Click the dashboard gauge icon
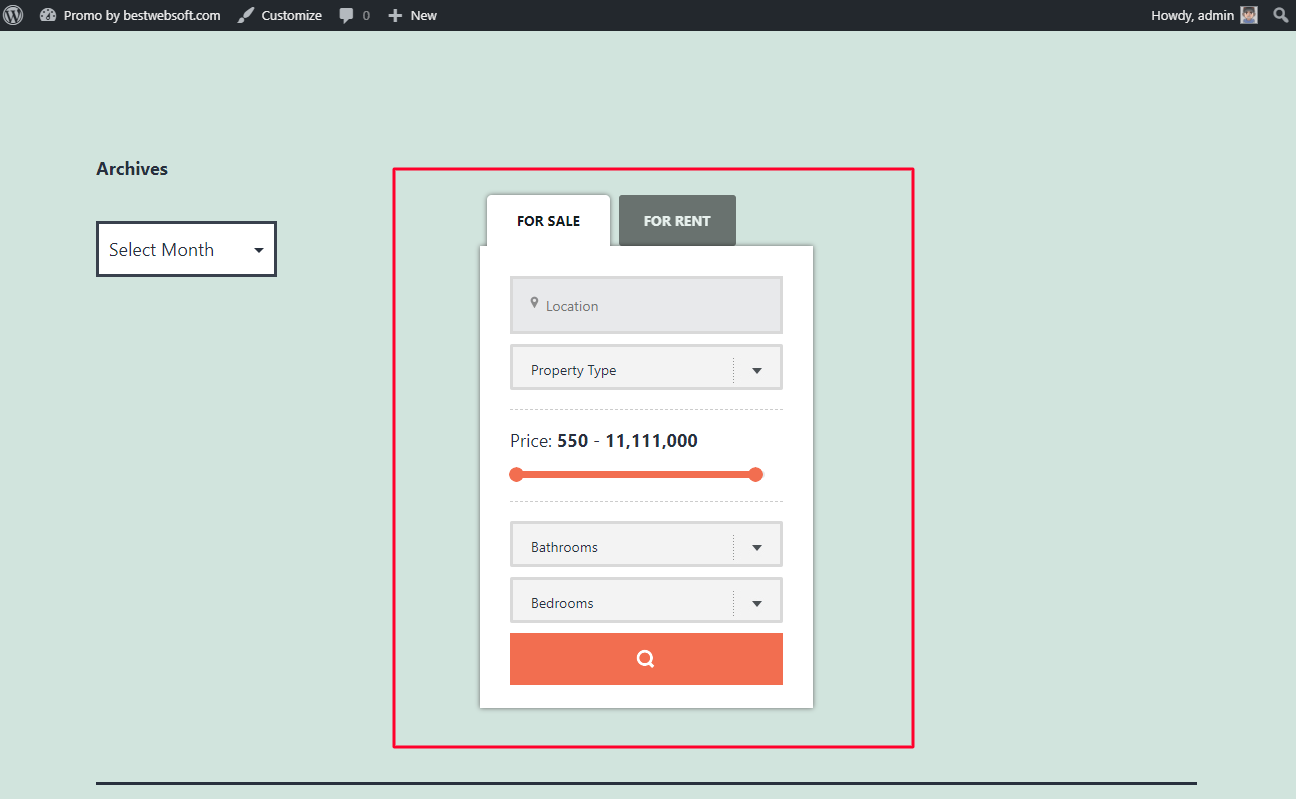Image resolution: width=1296 pixels, height=799 pixels. [48, 15]
